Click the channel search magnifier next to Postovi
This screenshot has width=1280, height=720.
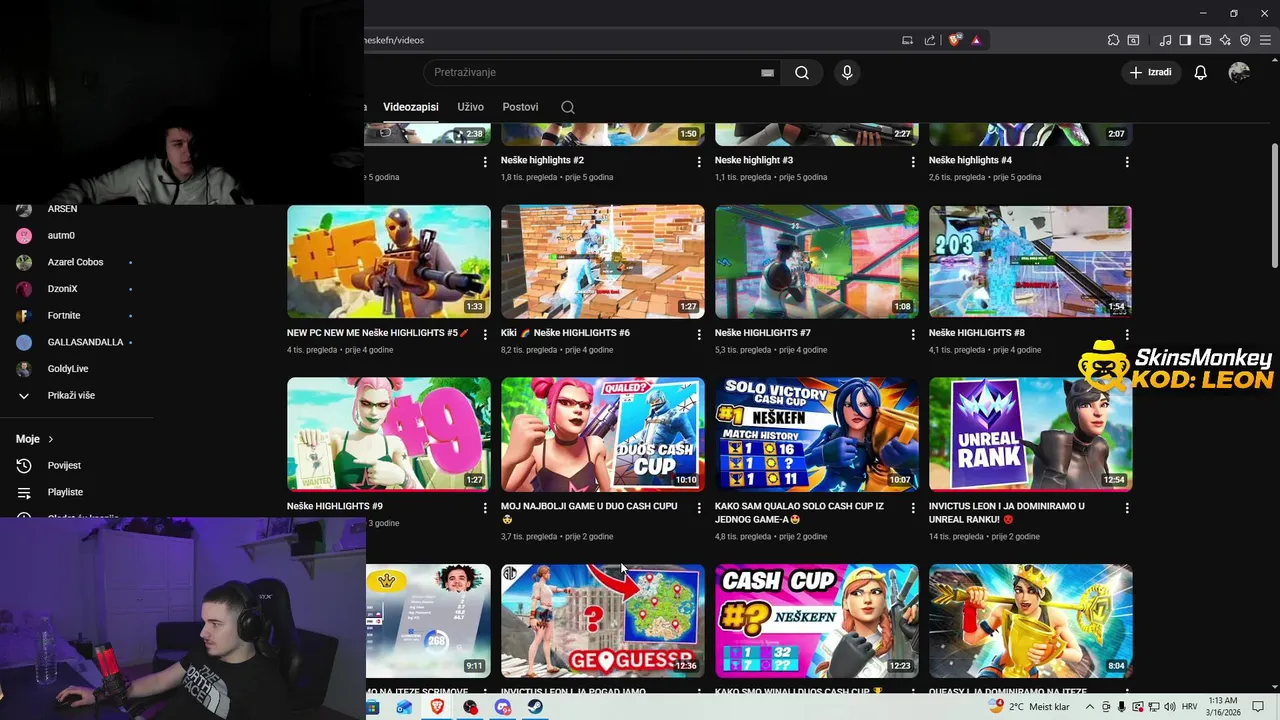pyautogui.click(x=568, y=107)
